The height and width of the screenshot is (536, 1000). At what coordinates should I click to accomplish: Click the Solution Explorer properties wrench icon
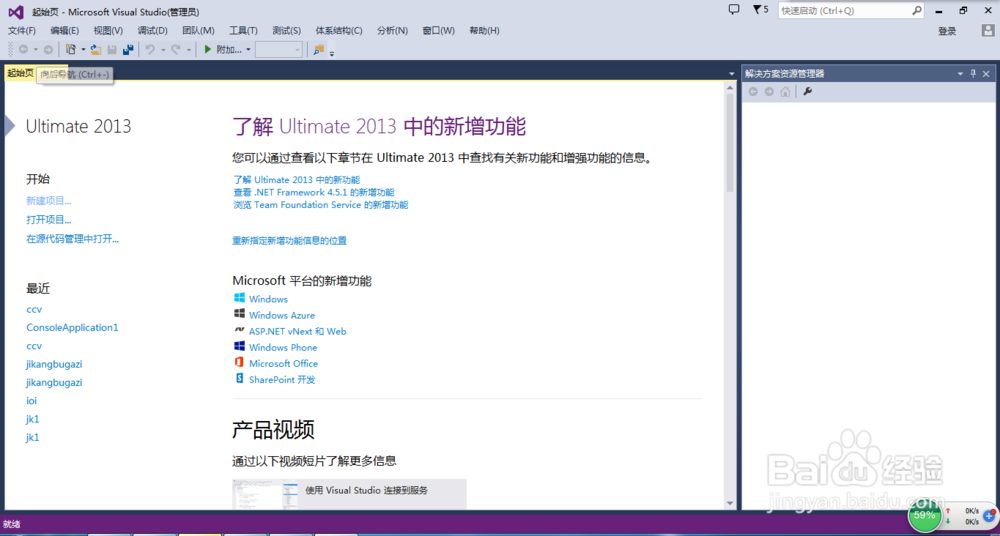pos(807,92)
